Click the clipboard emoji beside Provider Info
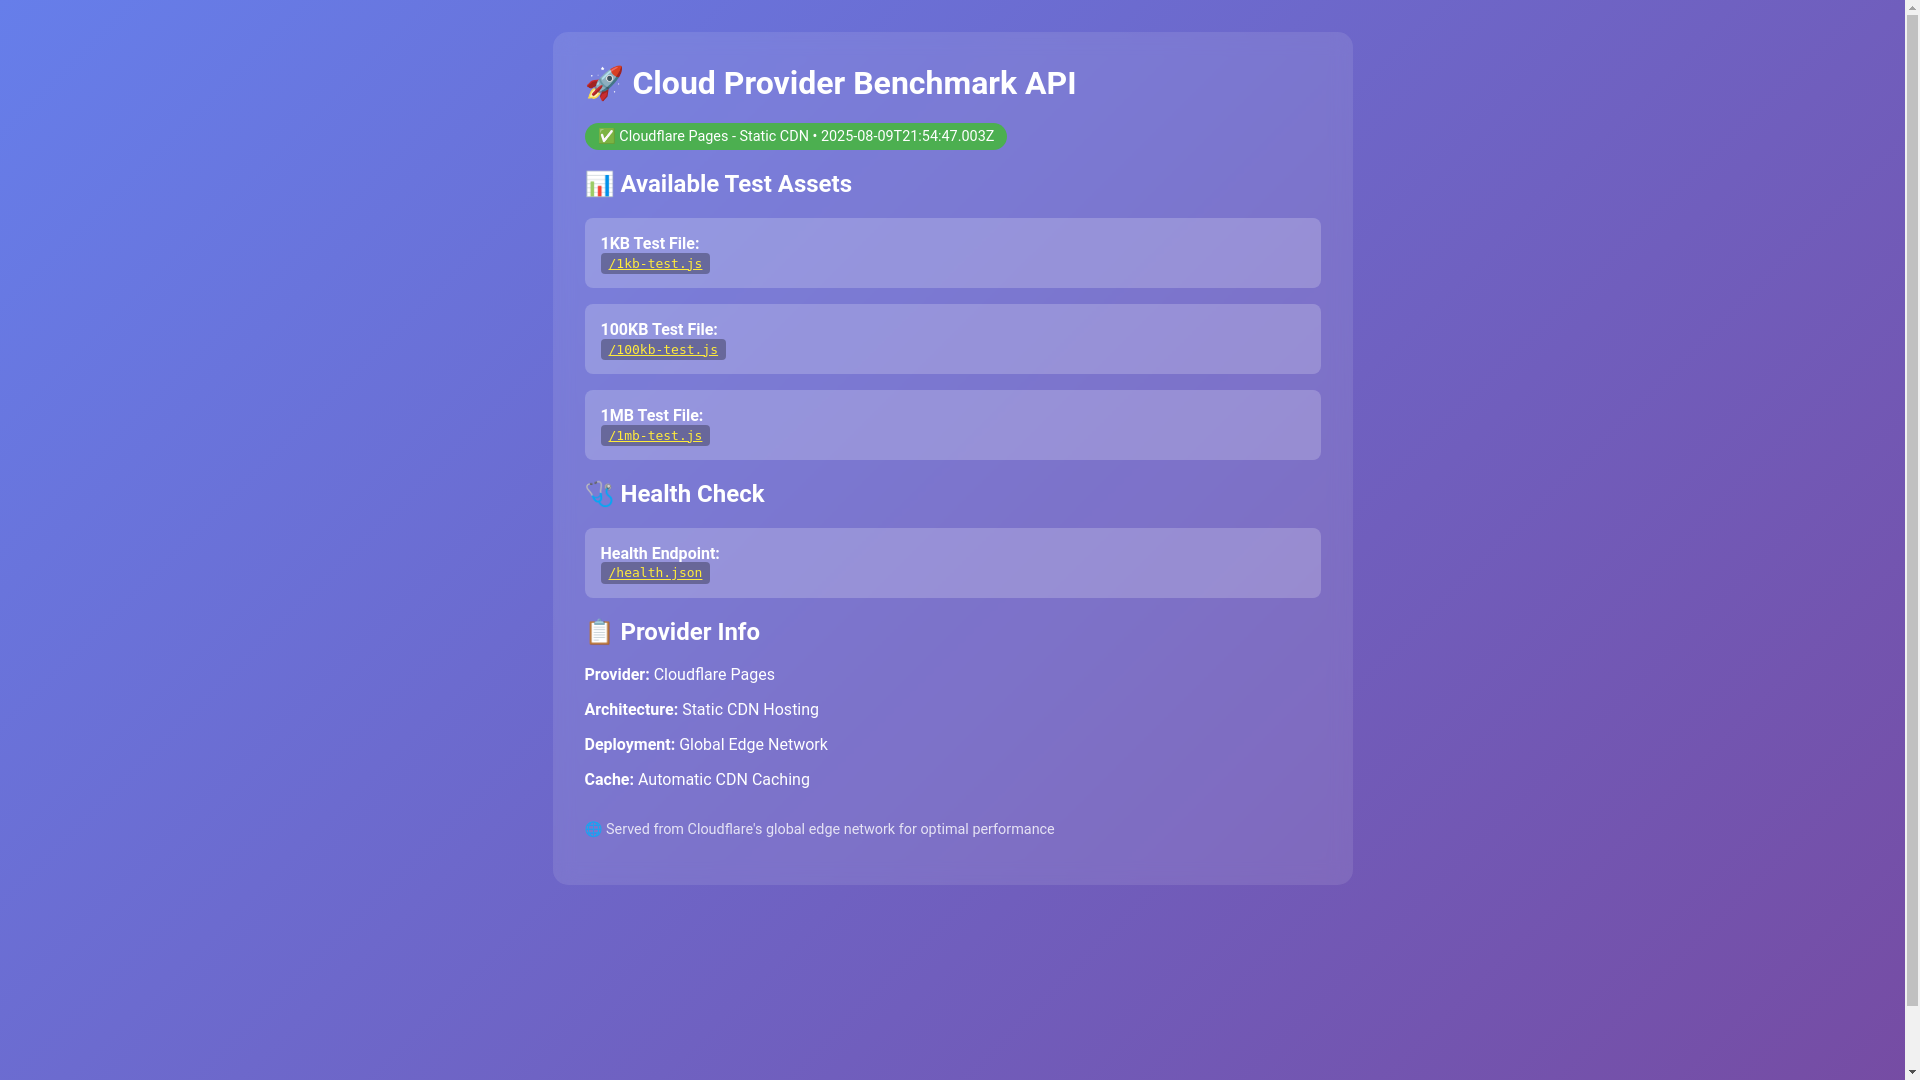 click(x=599, y=632)
